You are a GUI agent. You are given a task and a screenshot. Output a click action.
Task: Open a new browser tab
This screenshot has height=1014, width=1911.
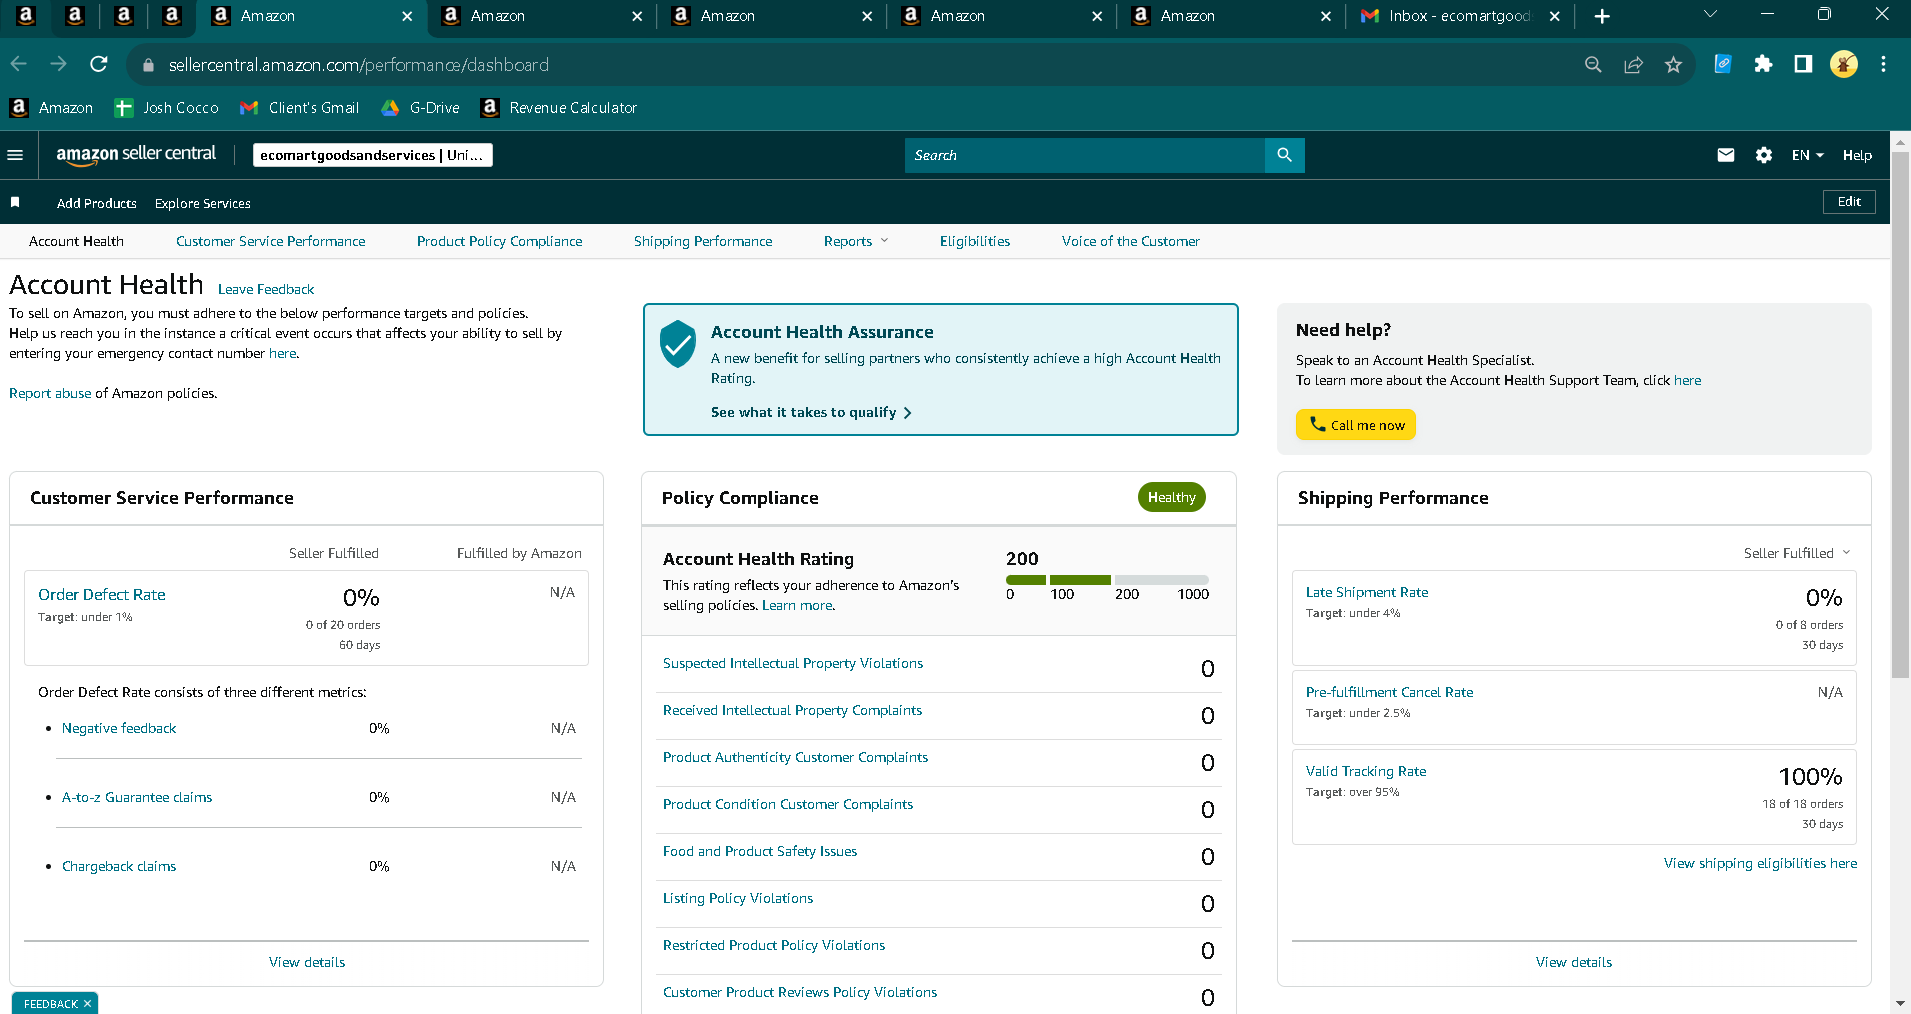(x=1602, y=16)
